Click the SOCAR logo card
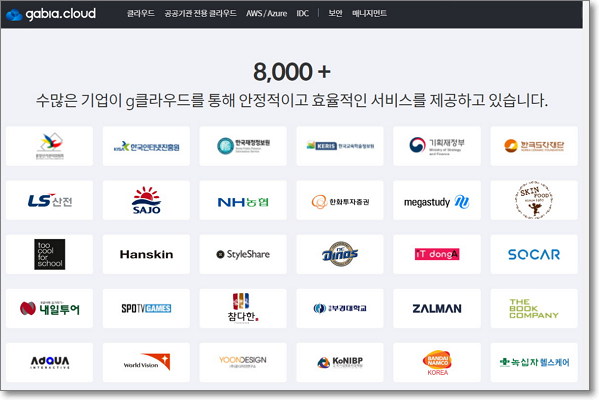599x400 pixels. tap(534, 254)
